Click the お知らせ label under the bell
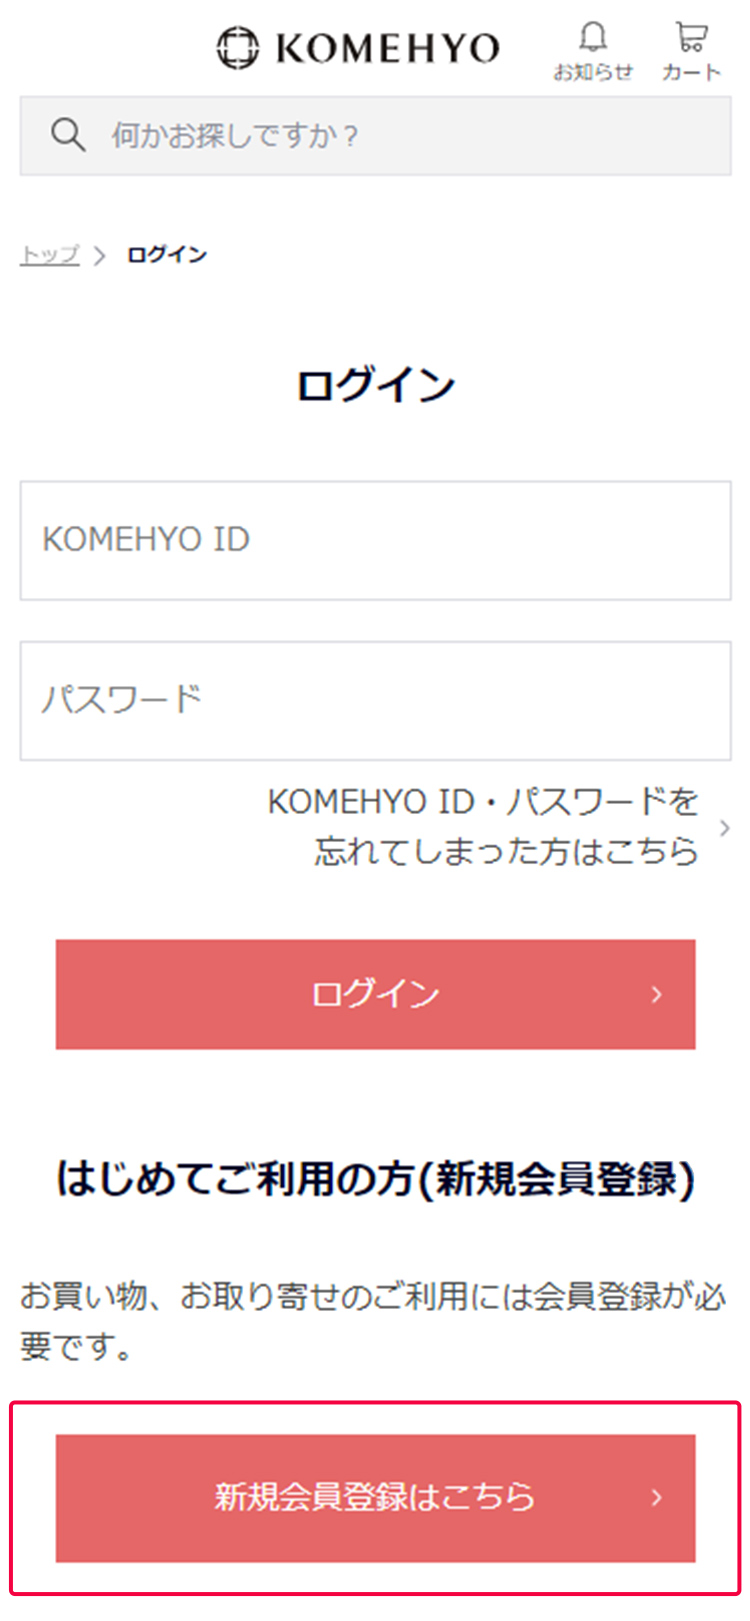Image resolution: width=750 pixels, height=1621 pixels. click(594, 71)
